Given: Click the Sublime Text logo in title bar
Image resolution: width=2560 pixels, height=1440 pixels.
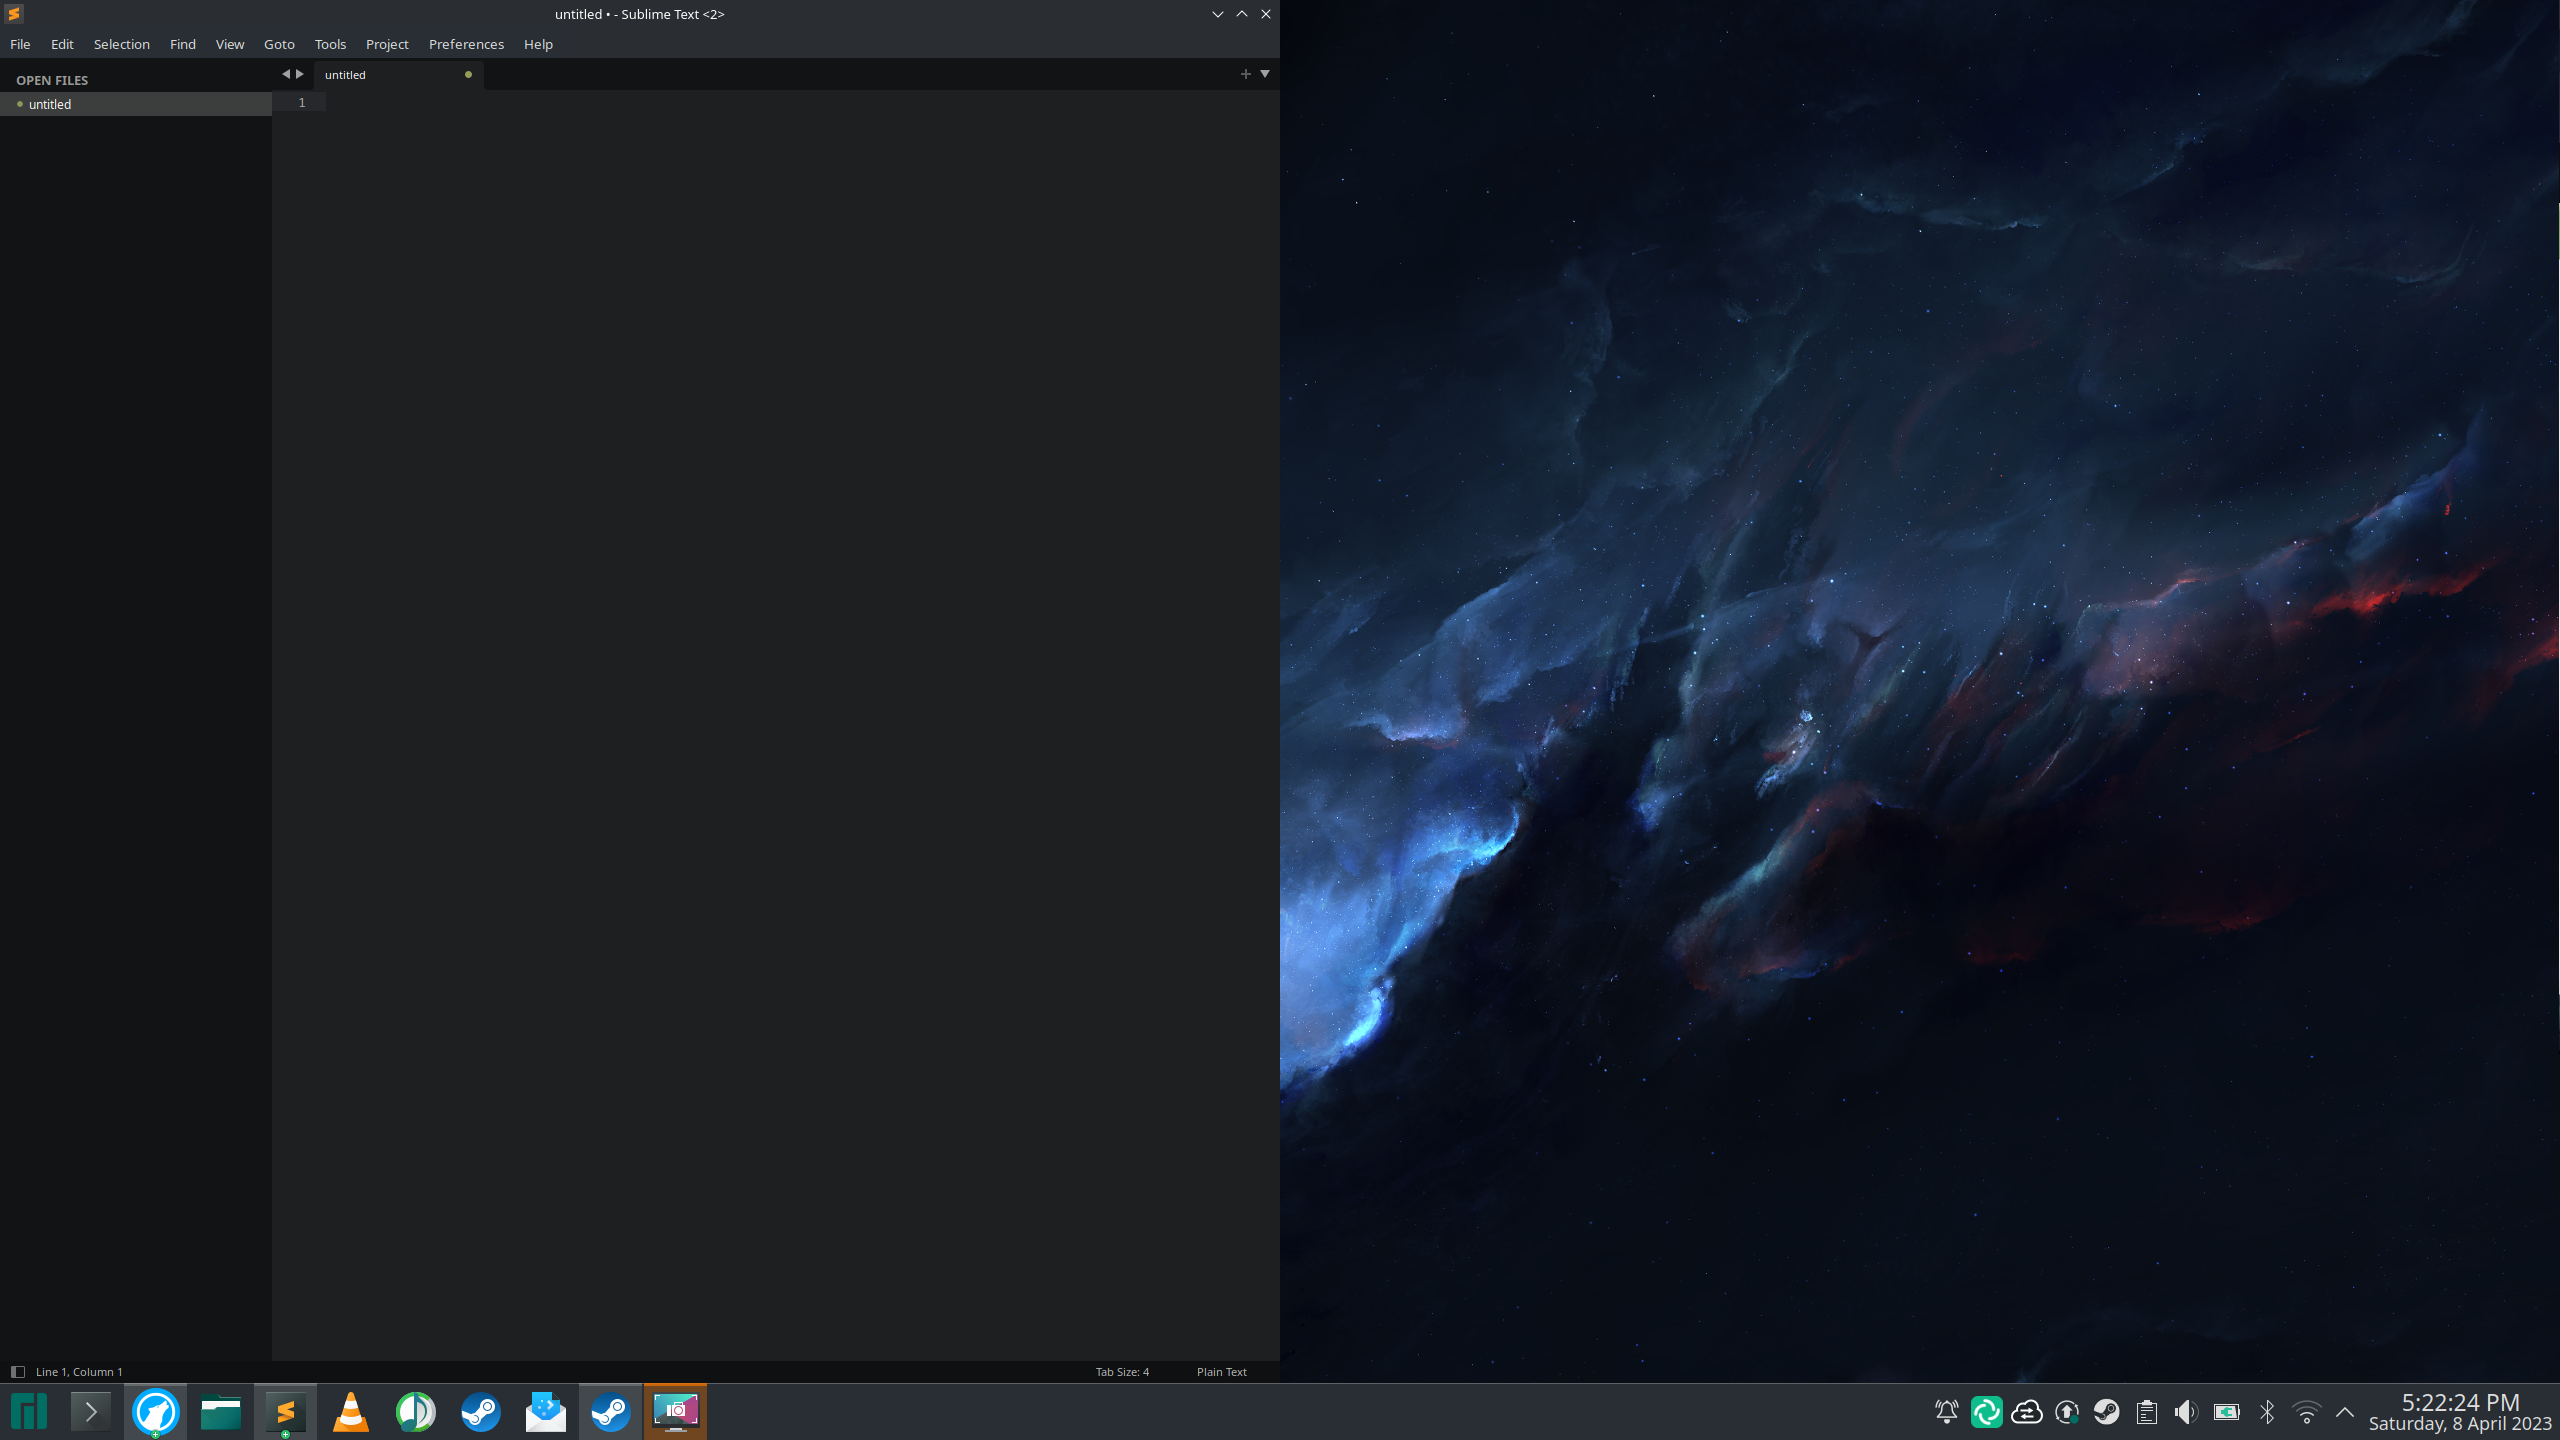Looking at the screenshot, I should coord(14,14).
